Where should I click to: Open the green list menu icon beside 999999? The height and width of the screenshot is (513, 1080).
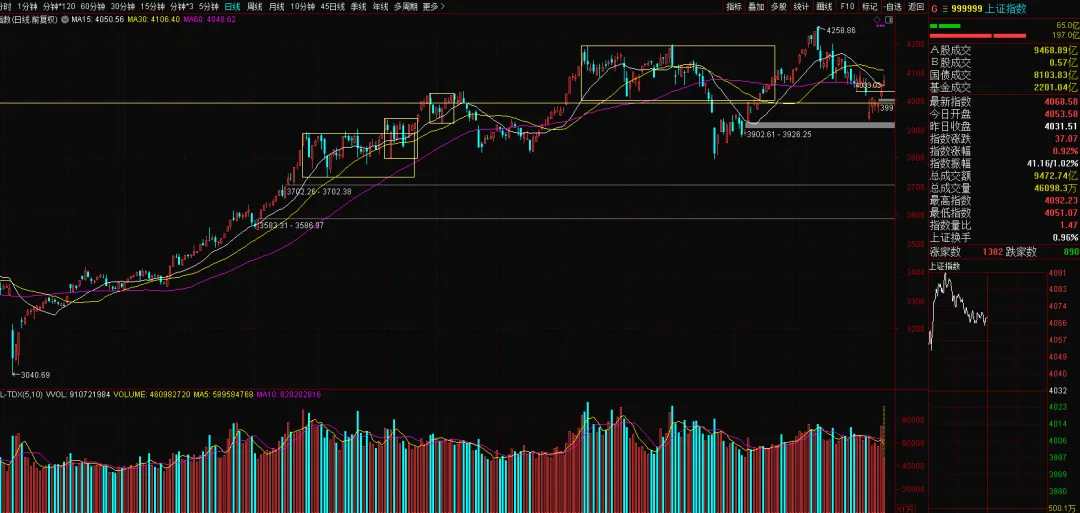pyautogui.click(x=946, y=9)
